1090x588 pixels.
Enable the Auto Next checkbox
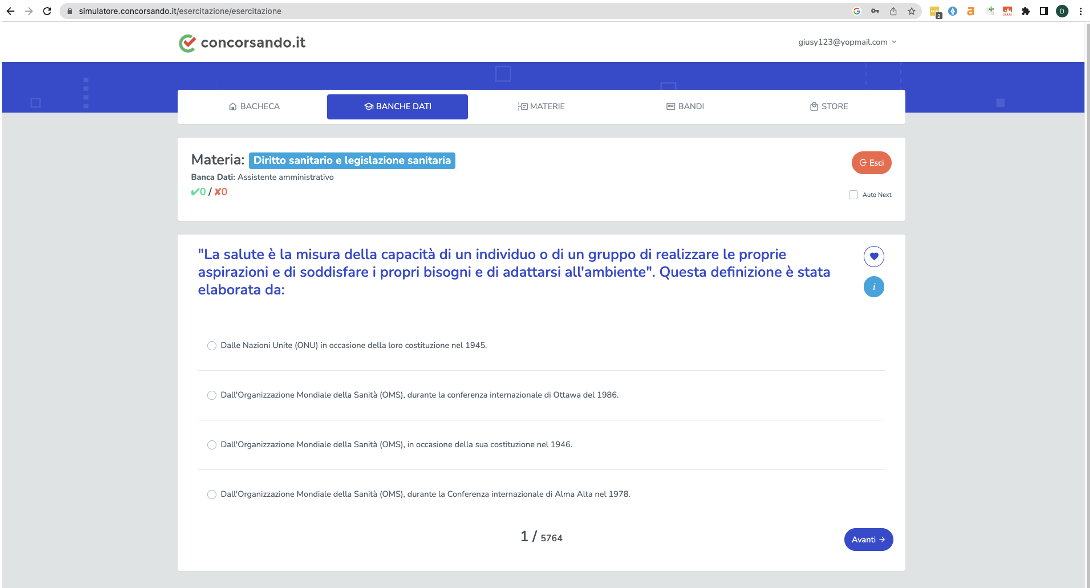[853, 195]
